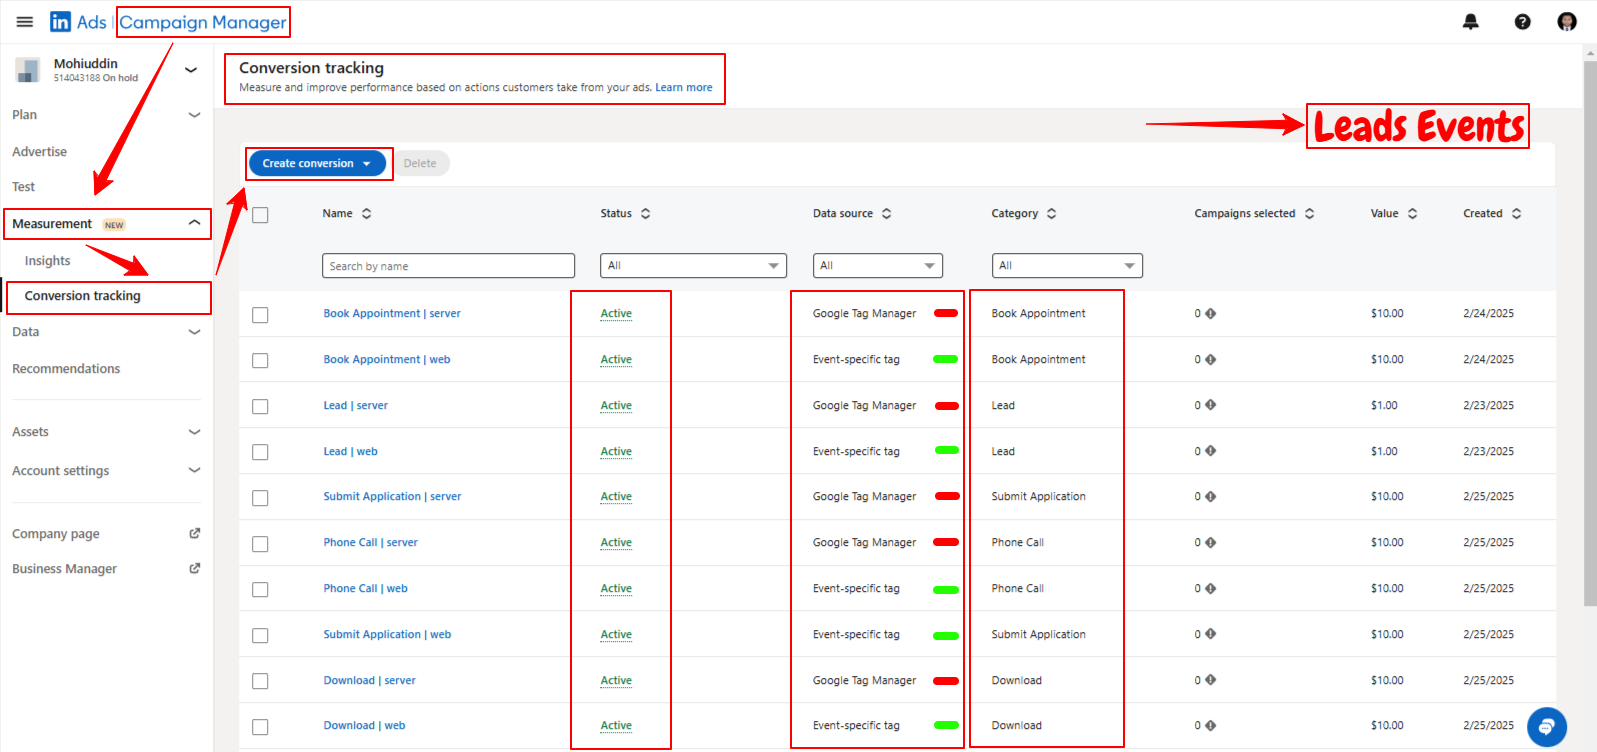The image size is (1597, 752).
Task: Go to Recommendations in the sidebar
Action: tap(66, 369)
